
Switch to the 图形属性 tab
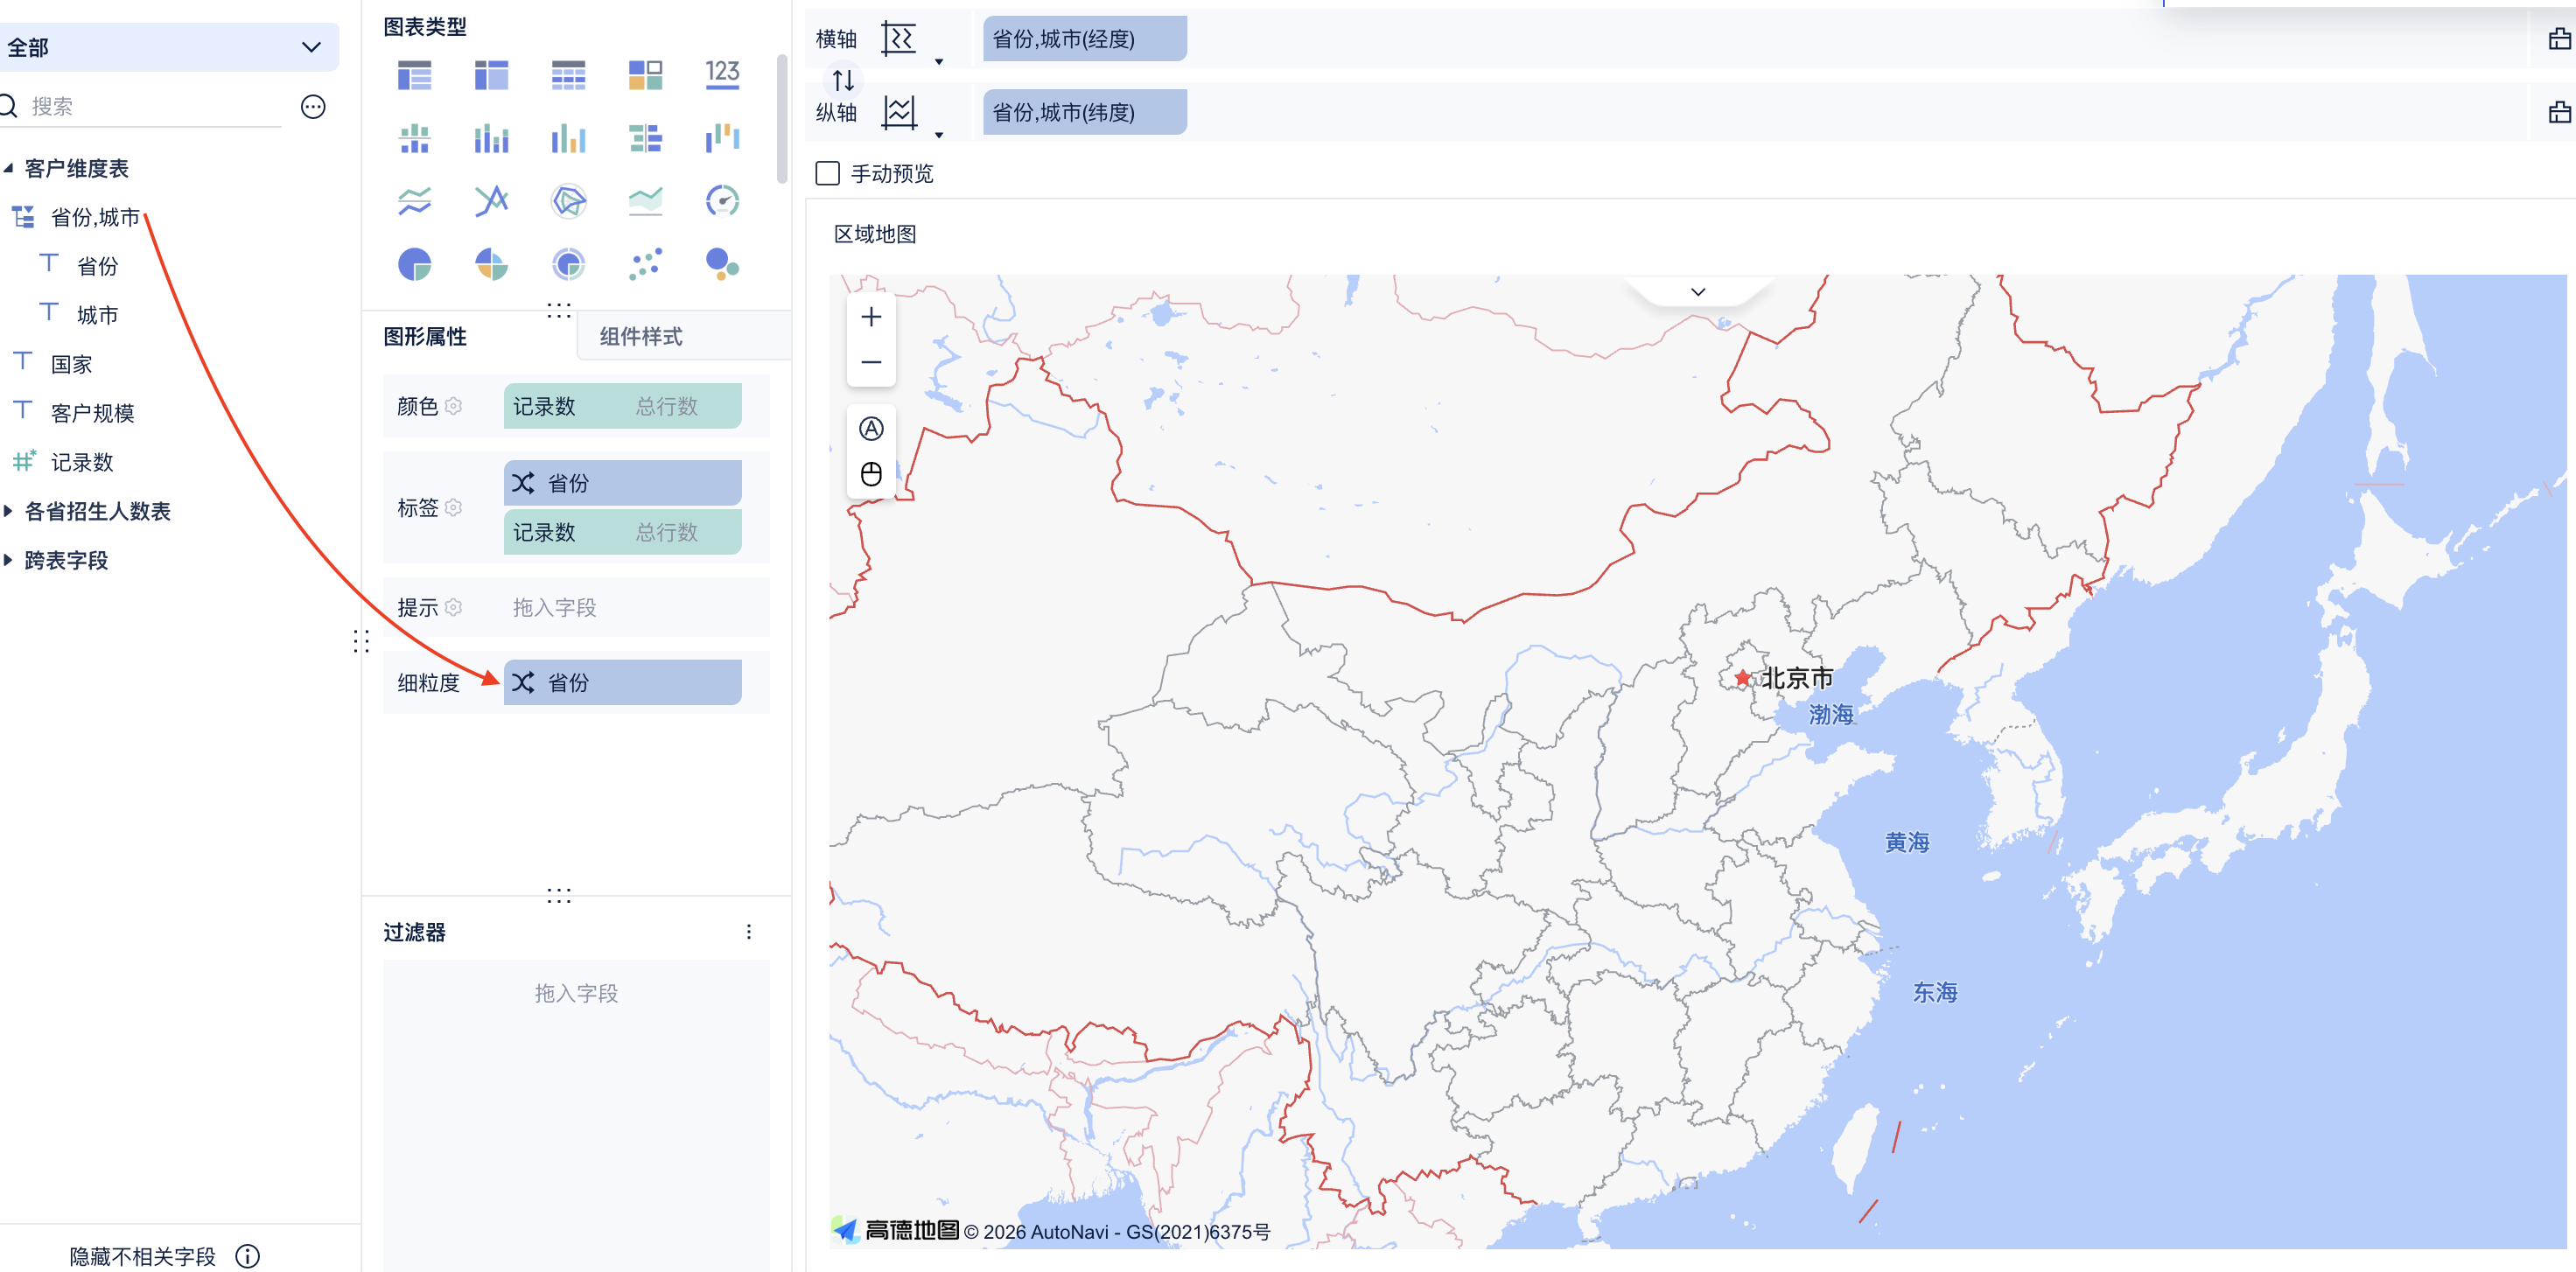coord(425,337)
